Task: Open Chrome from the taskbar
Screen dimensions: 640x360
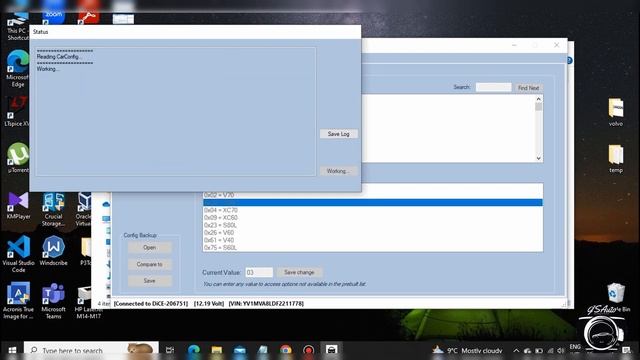Action: (x=286, y=350)
